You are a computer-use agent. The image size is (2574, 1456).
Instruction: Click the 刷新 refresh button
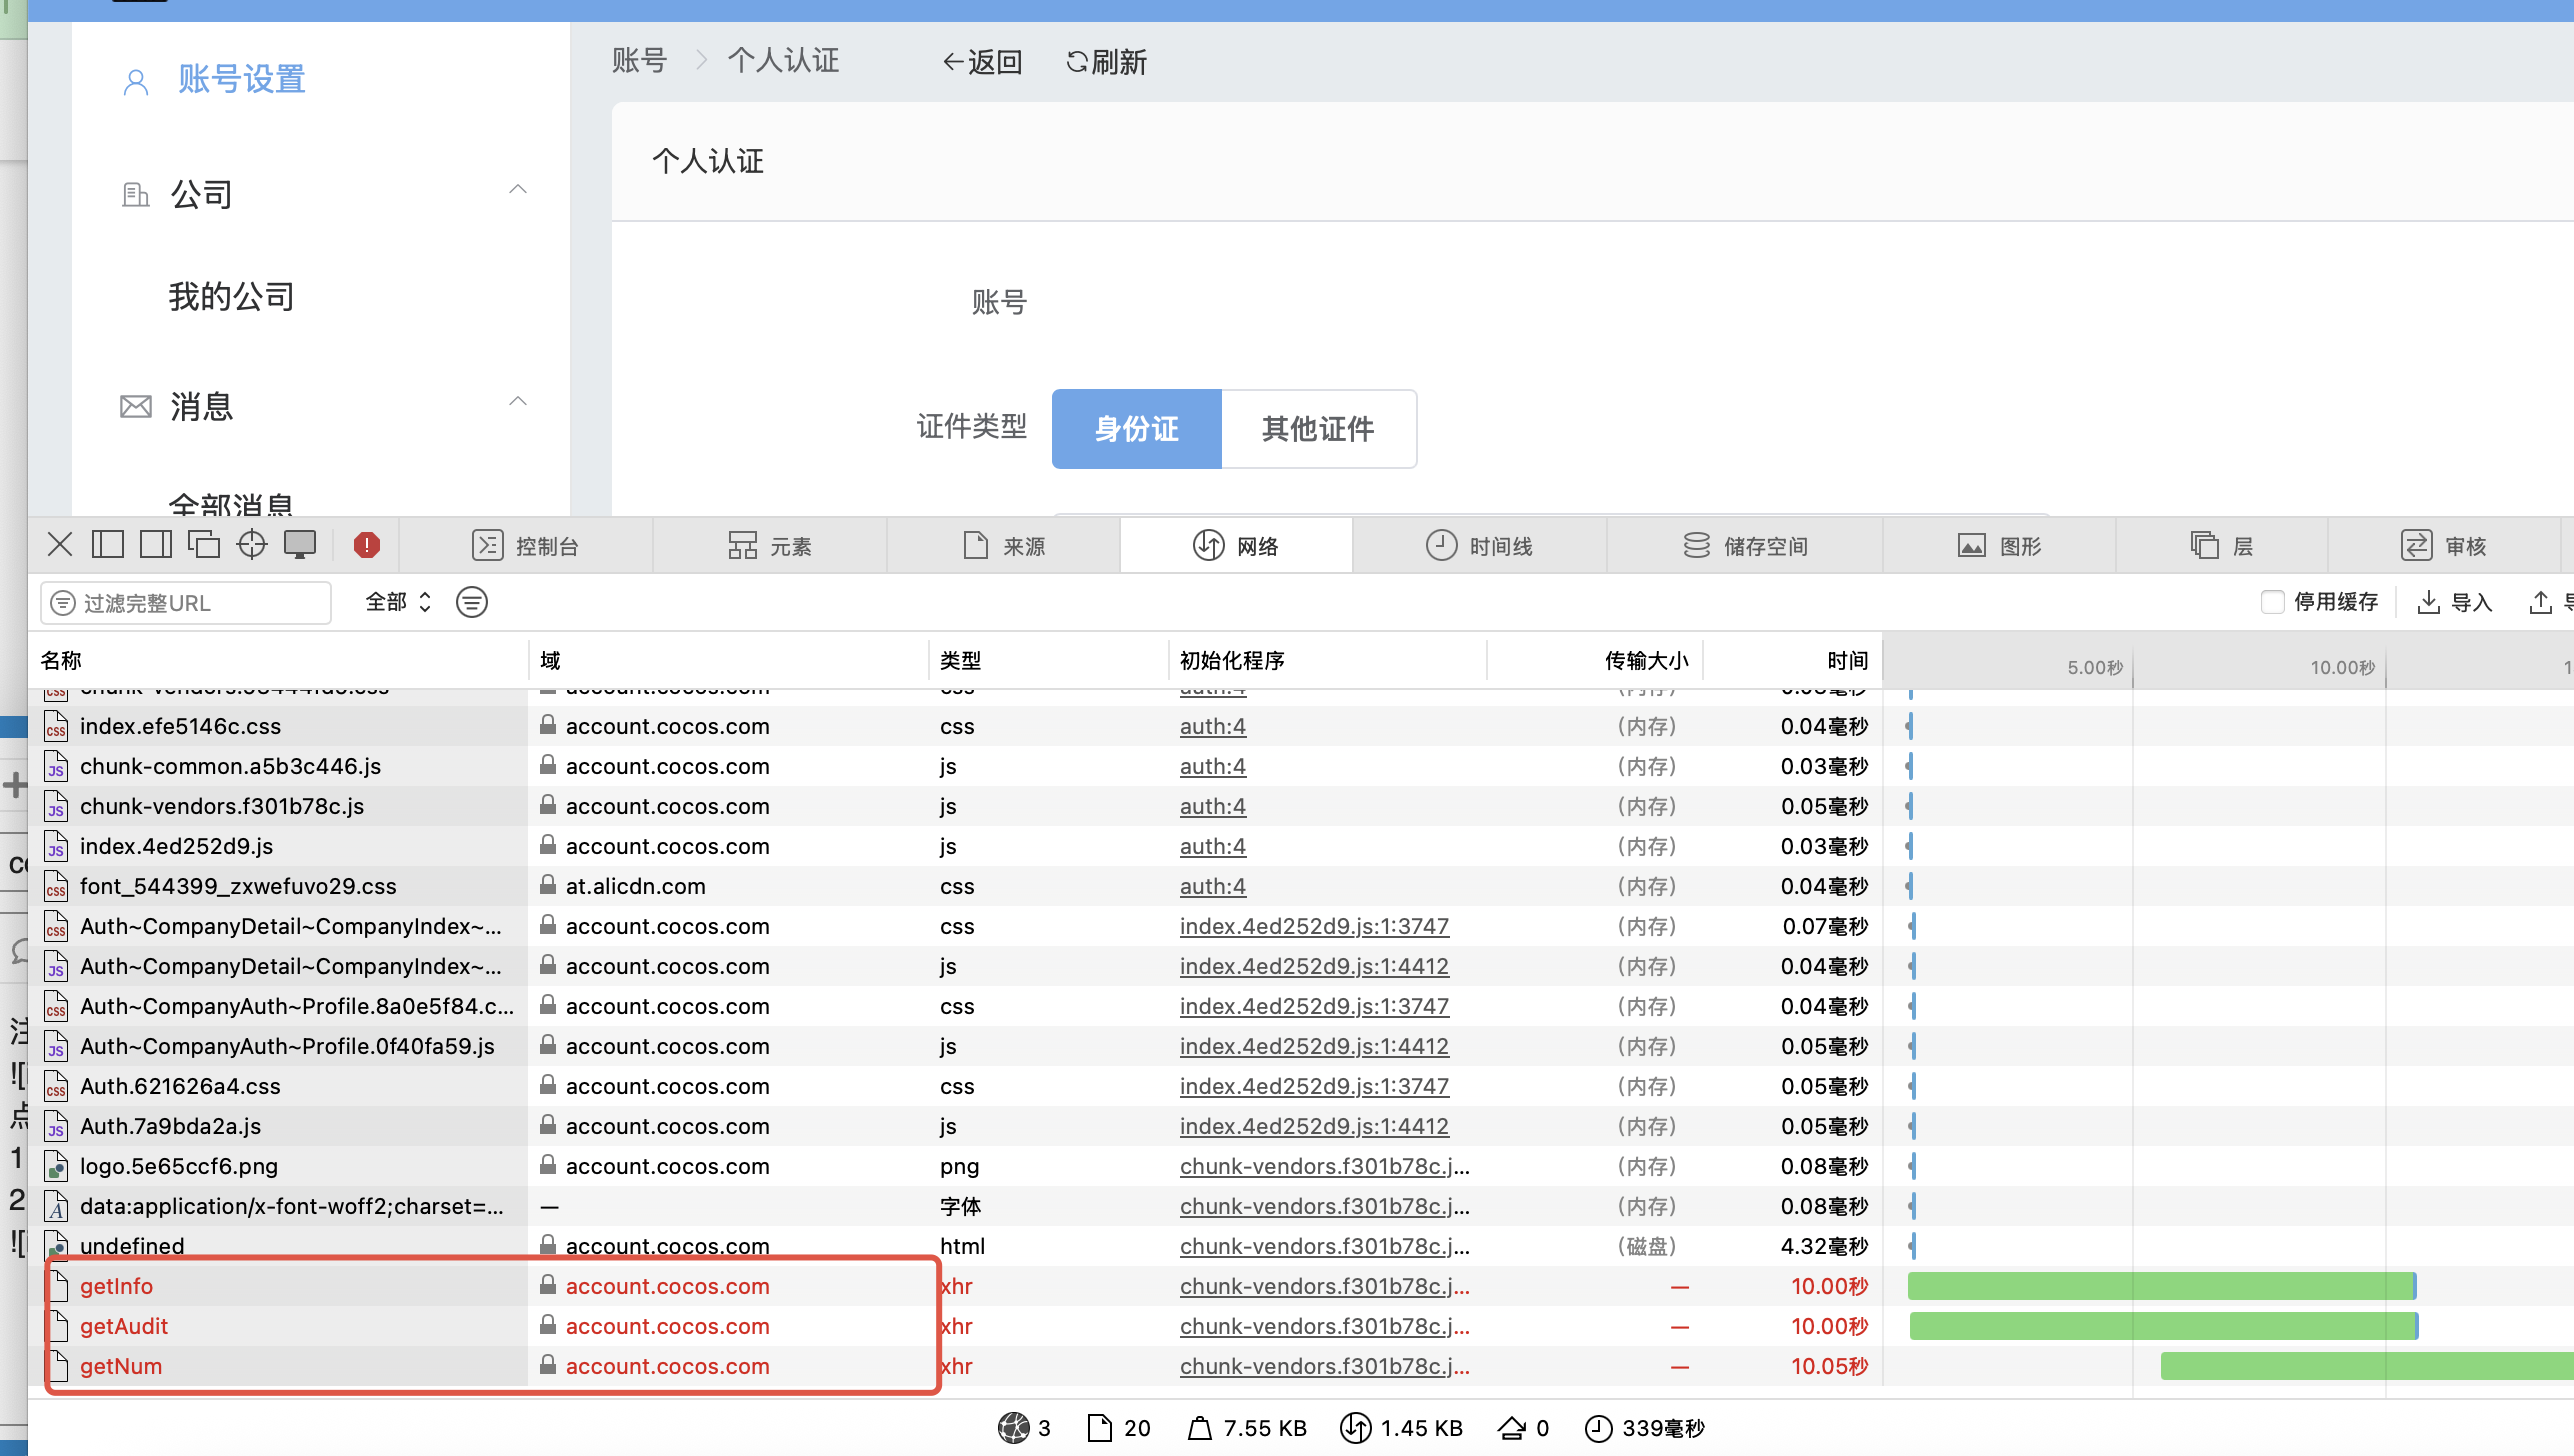1106,62
